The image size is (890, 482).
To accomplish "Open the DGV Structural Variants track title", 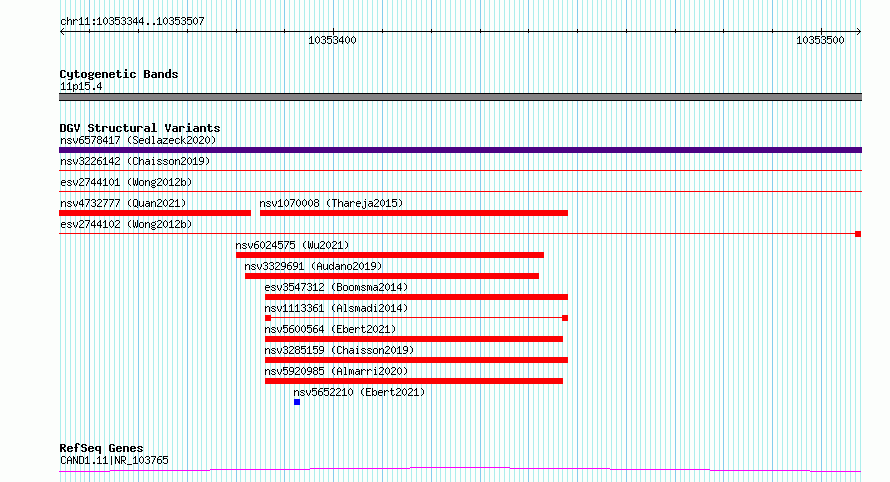I will tap(140, 128).
